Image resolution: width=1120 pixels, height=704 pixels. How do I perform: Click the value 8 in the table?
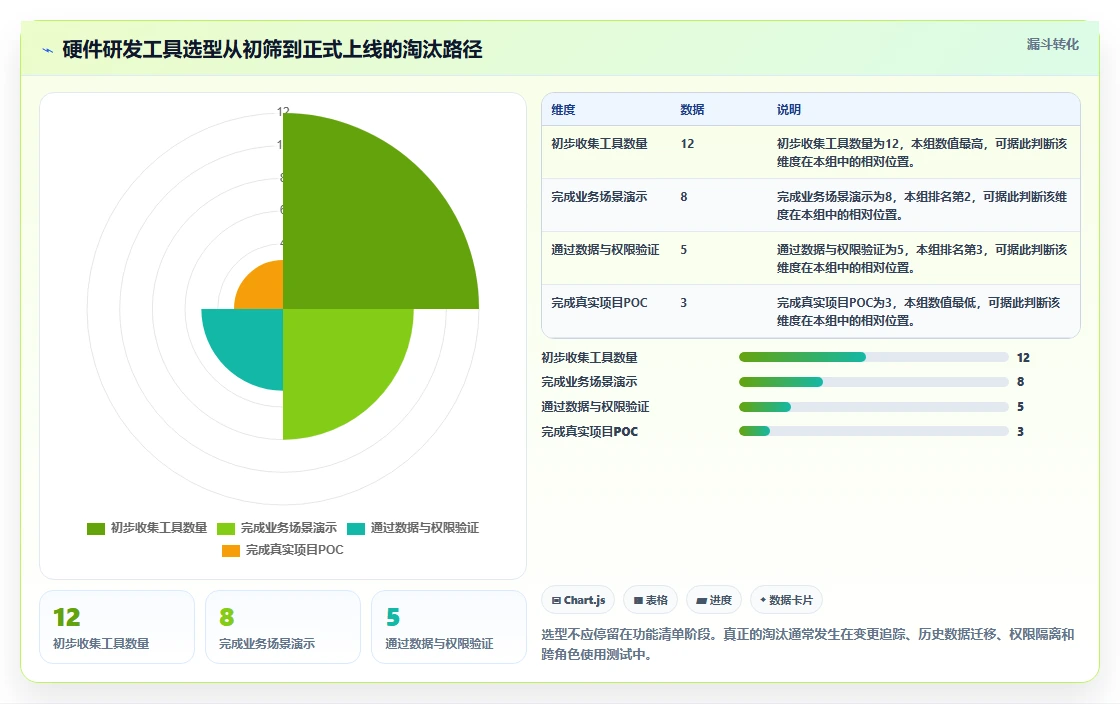684,196
